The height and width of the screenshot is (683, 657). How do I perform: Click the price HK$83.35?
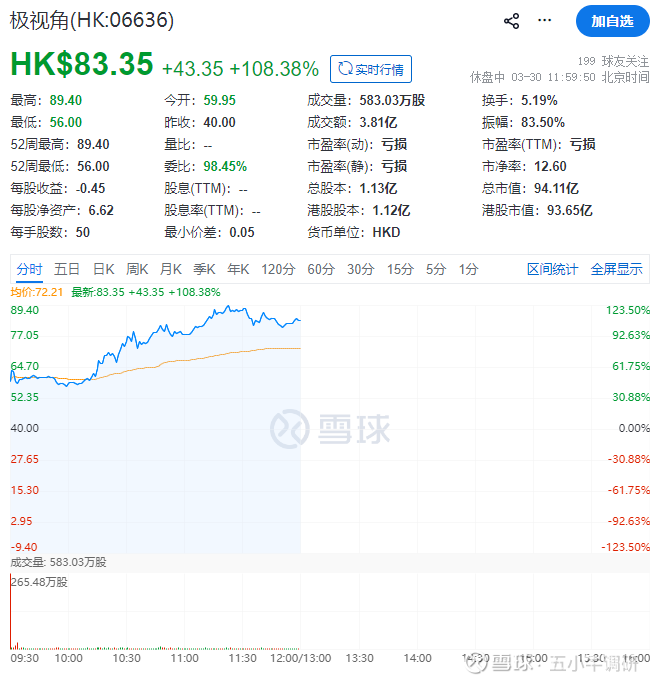(x=82, y=64)
